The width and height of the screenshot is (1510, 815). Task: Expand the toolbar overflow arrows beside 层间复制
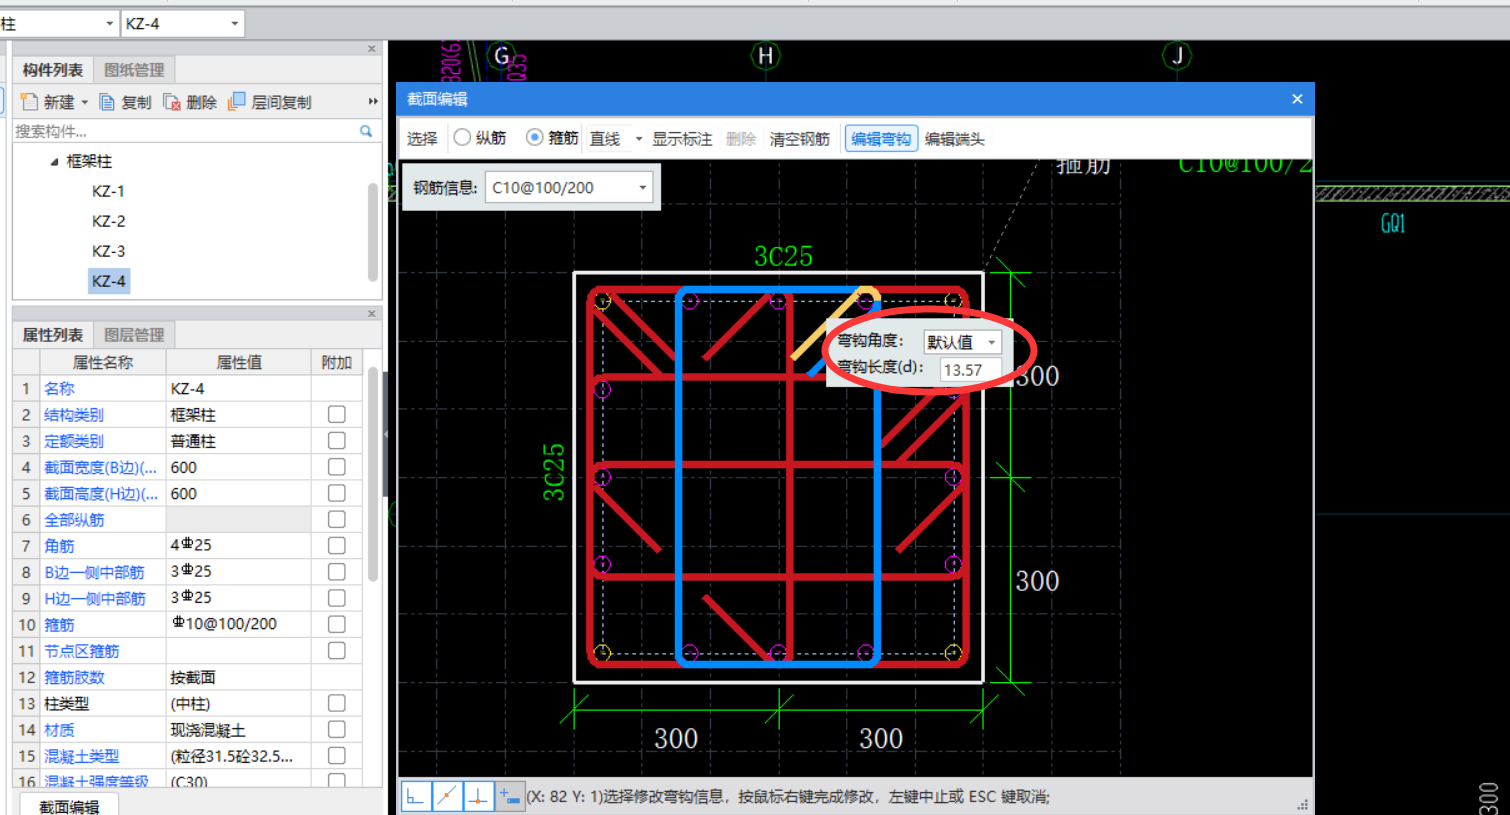tap(373, 102)
